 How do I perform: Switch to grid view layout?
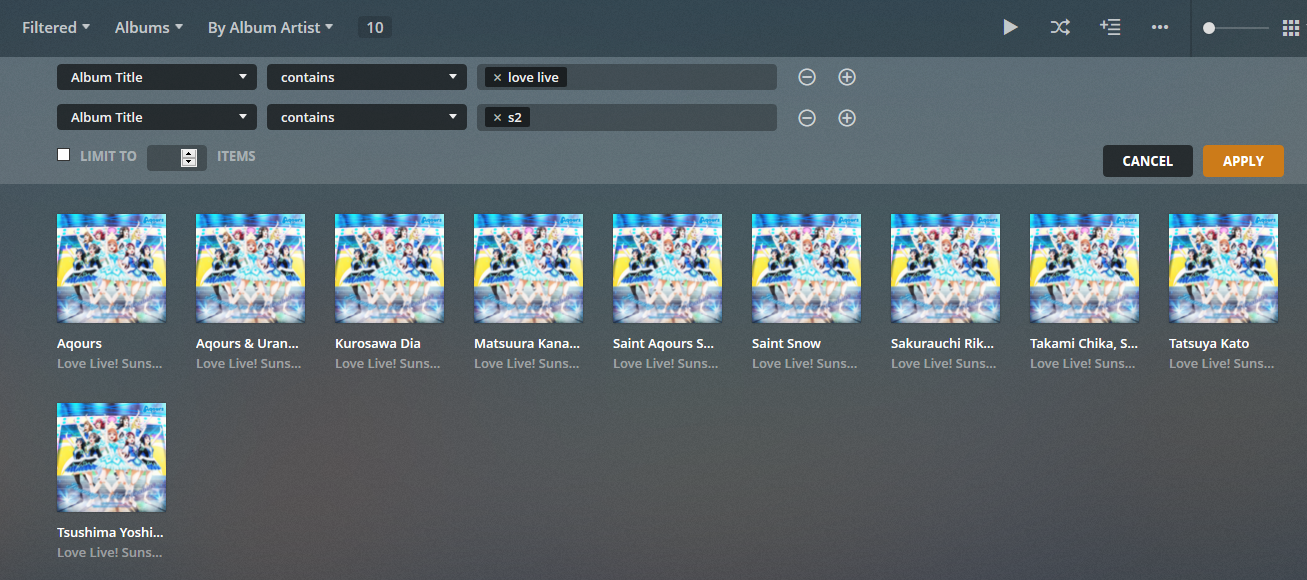point(1290,28)
